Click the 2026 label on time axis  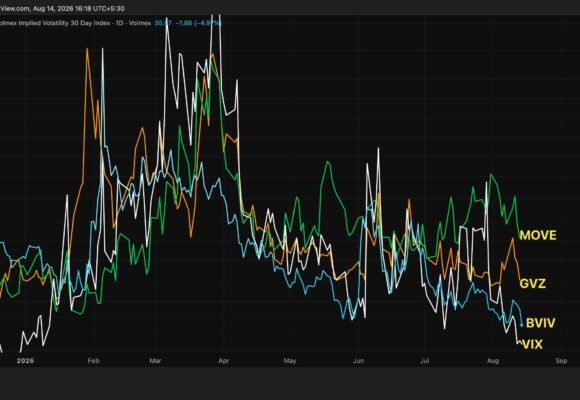25,361
